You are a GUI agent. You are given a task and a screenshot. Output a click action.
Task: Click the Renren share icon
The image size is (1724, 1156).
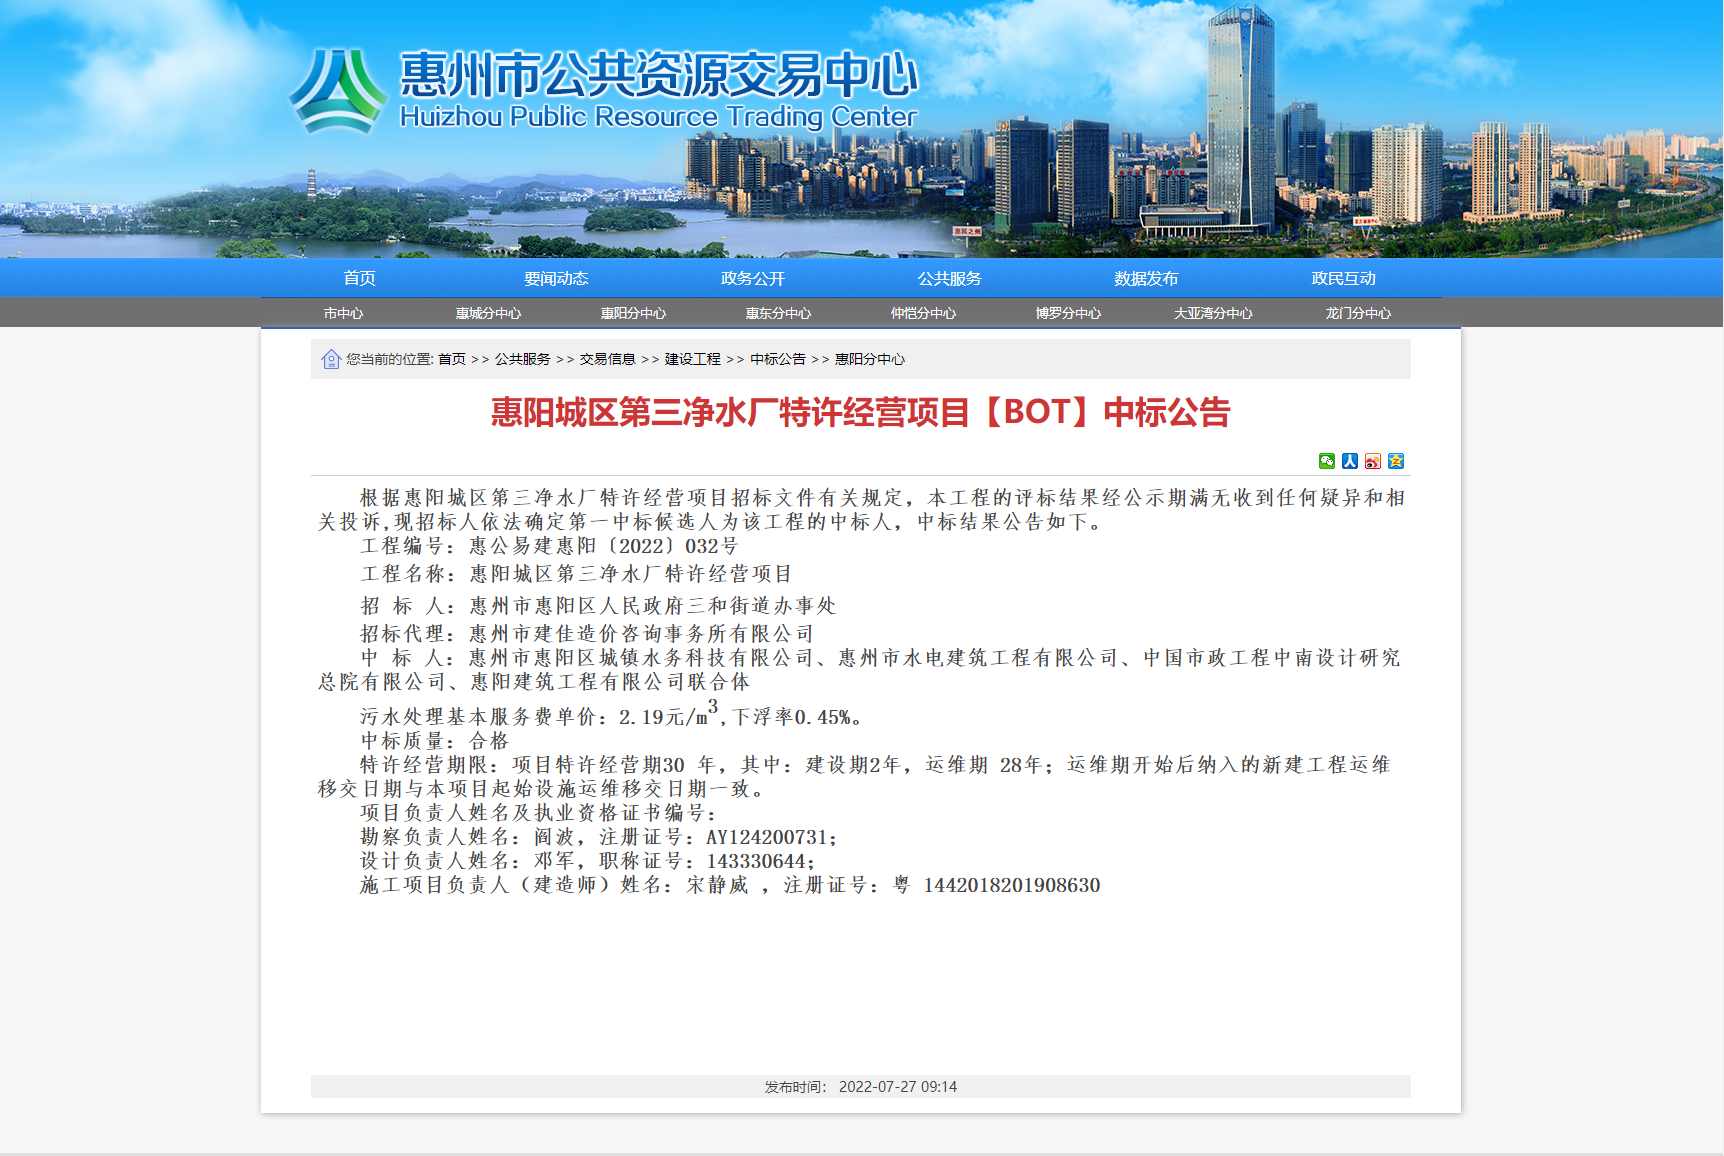pos(1349,461)
